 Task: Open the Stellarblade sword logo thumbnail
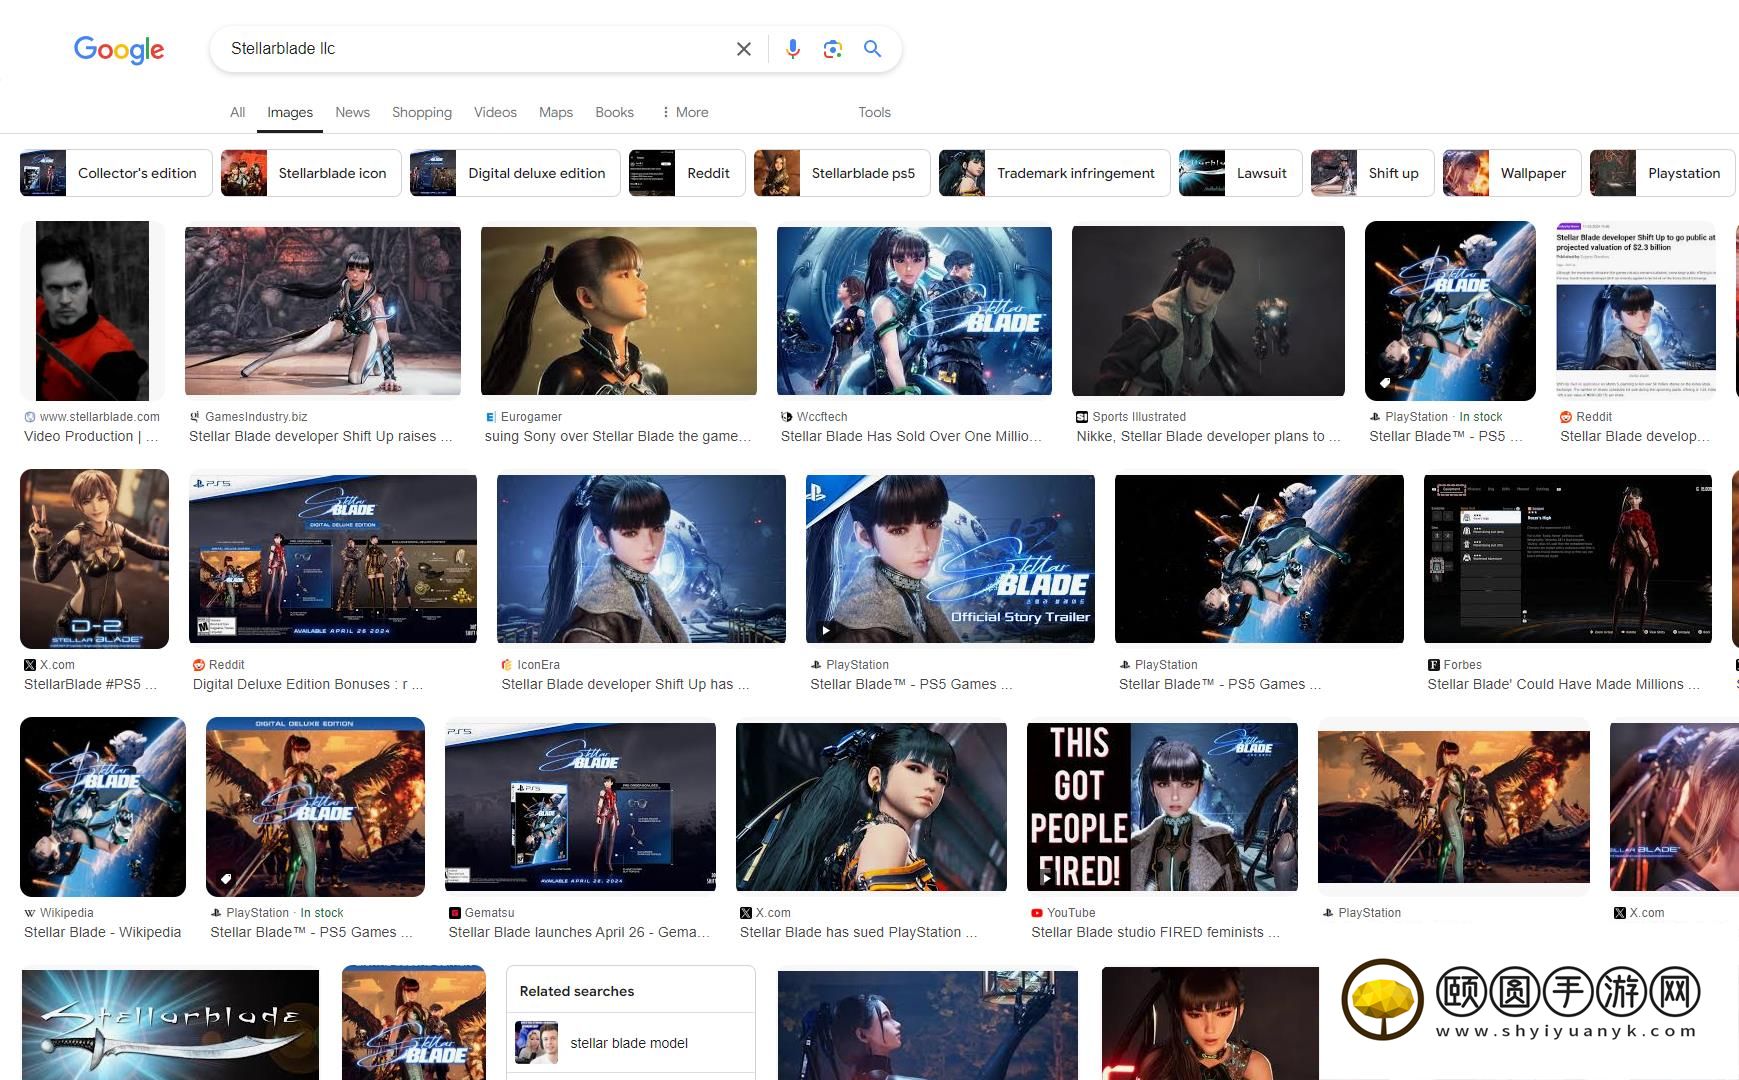170,1025
